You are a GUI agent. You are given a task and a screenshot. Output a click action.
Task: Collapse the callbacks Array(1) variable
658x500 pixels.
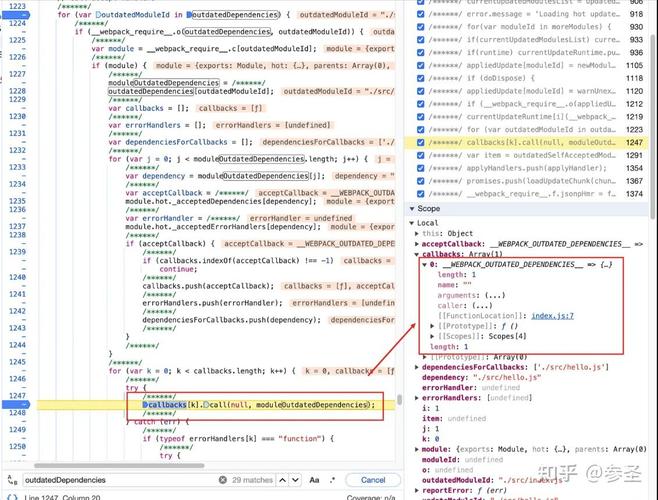(417, 254)
